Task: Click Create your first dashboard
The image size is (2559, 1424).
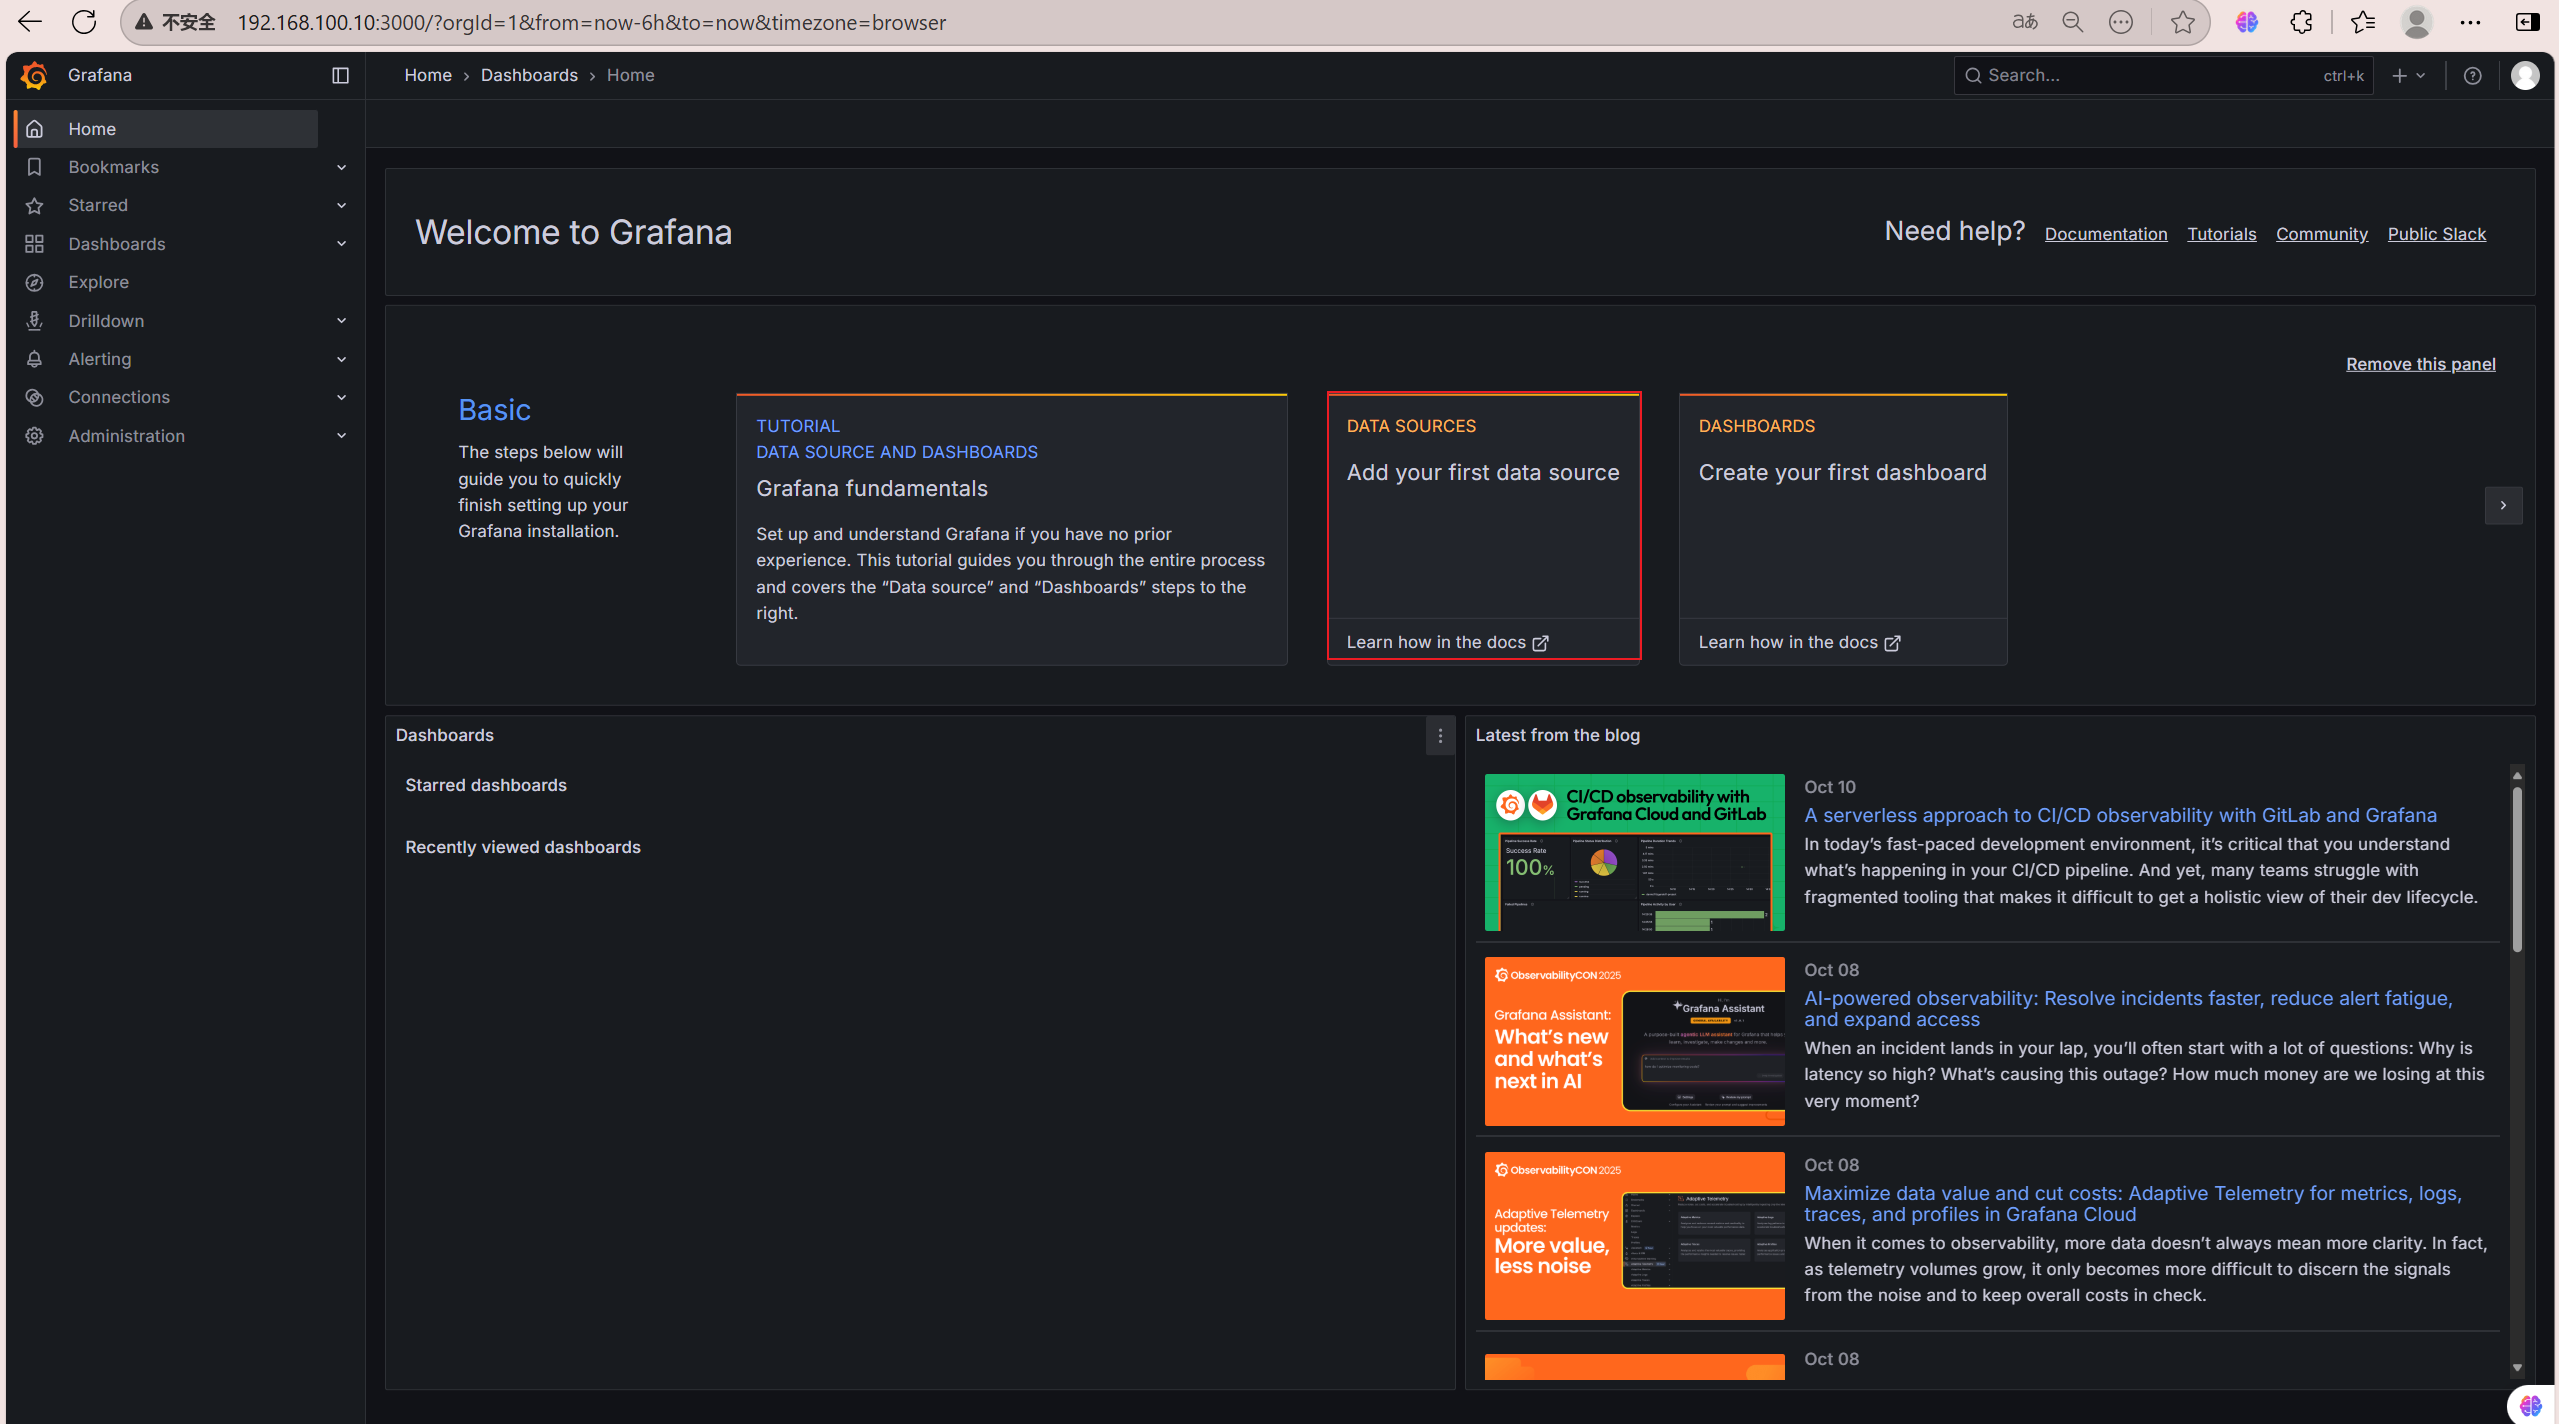Action: [x=1842, y=473]
